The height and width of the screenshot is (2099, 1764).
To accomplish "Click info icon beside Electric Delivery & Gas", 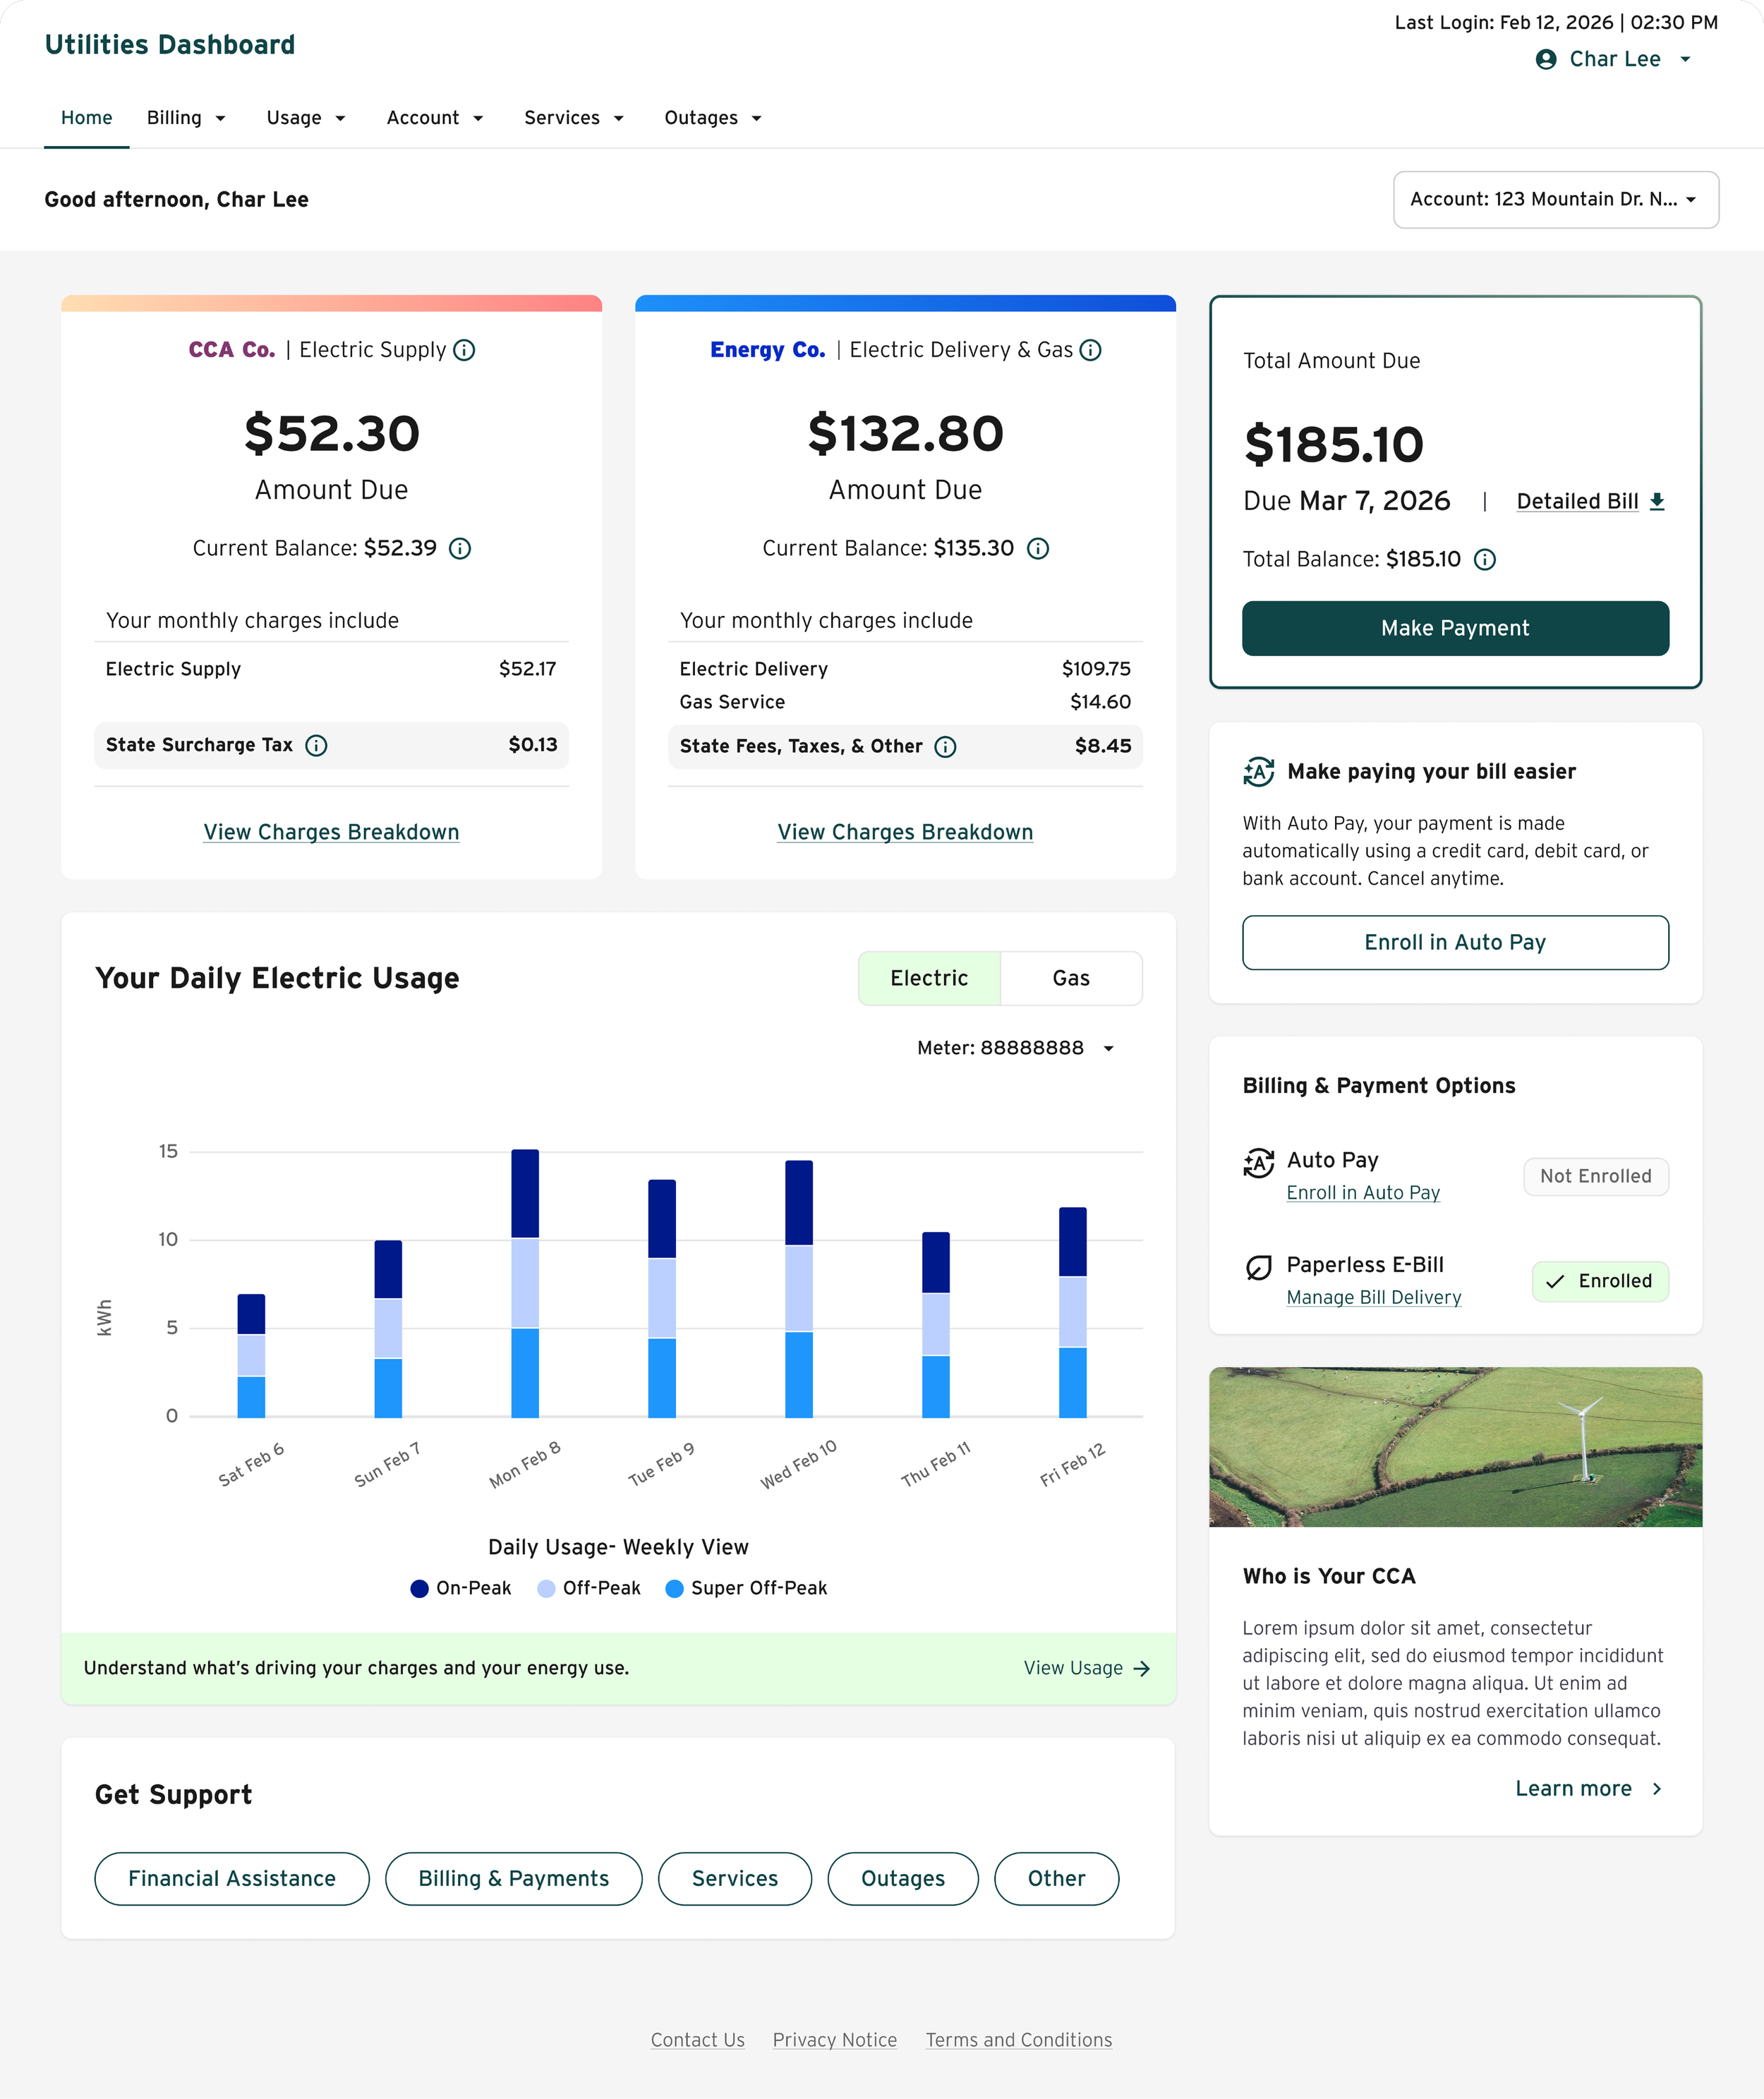I will pos(1090,350).
